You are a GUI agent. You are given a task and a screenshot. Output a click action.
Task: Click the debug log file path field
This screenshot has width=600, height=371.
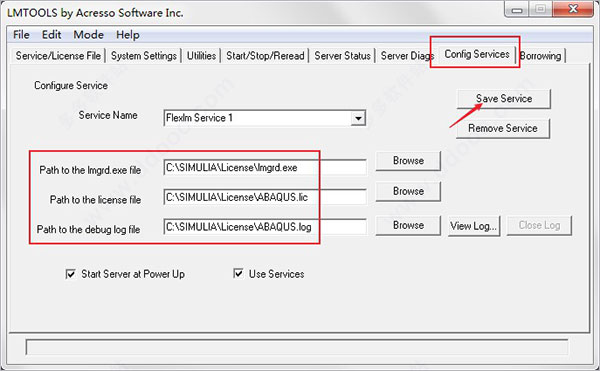tap(265, 227)
